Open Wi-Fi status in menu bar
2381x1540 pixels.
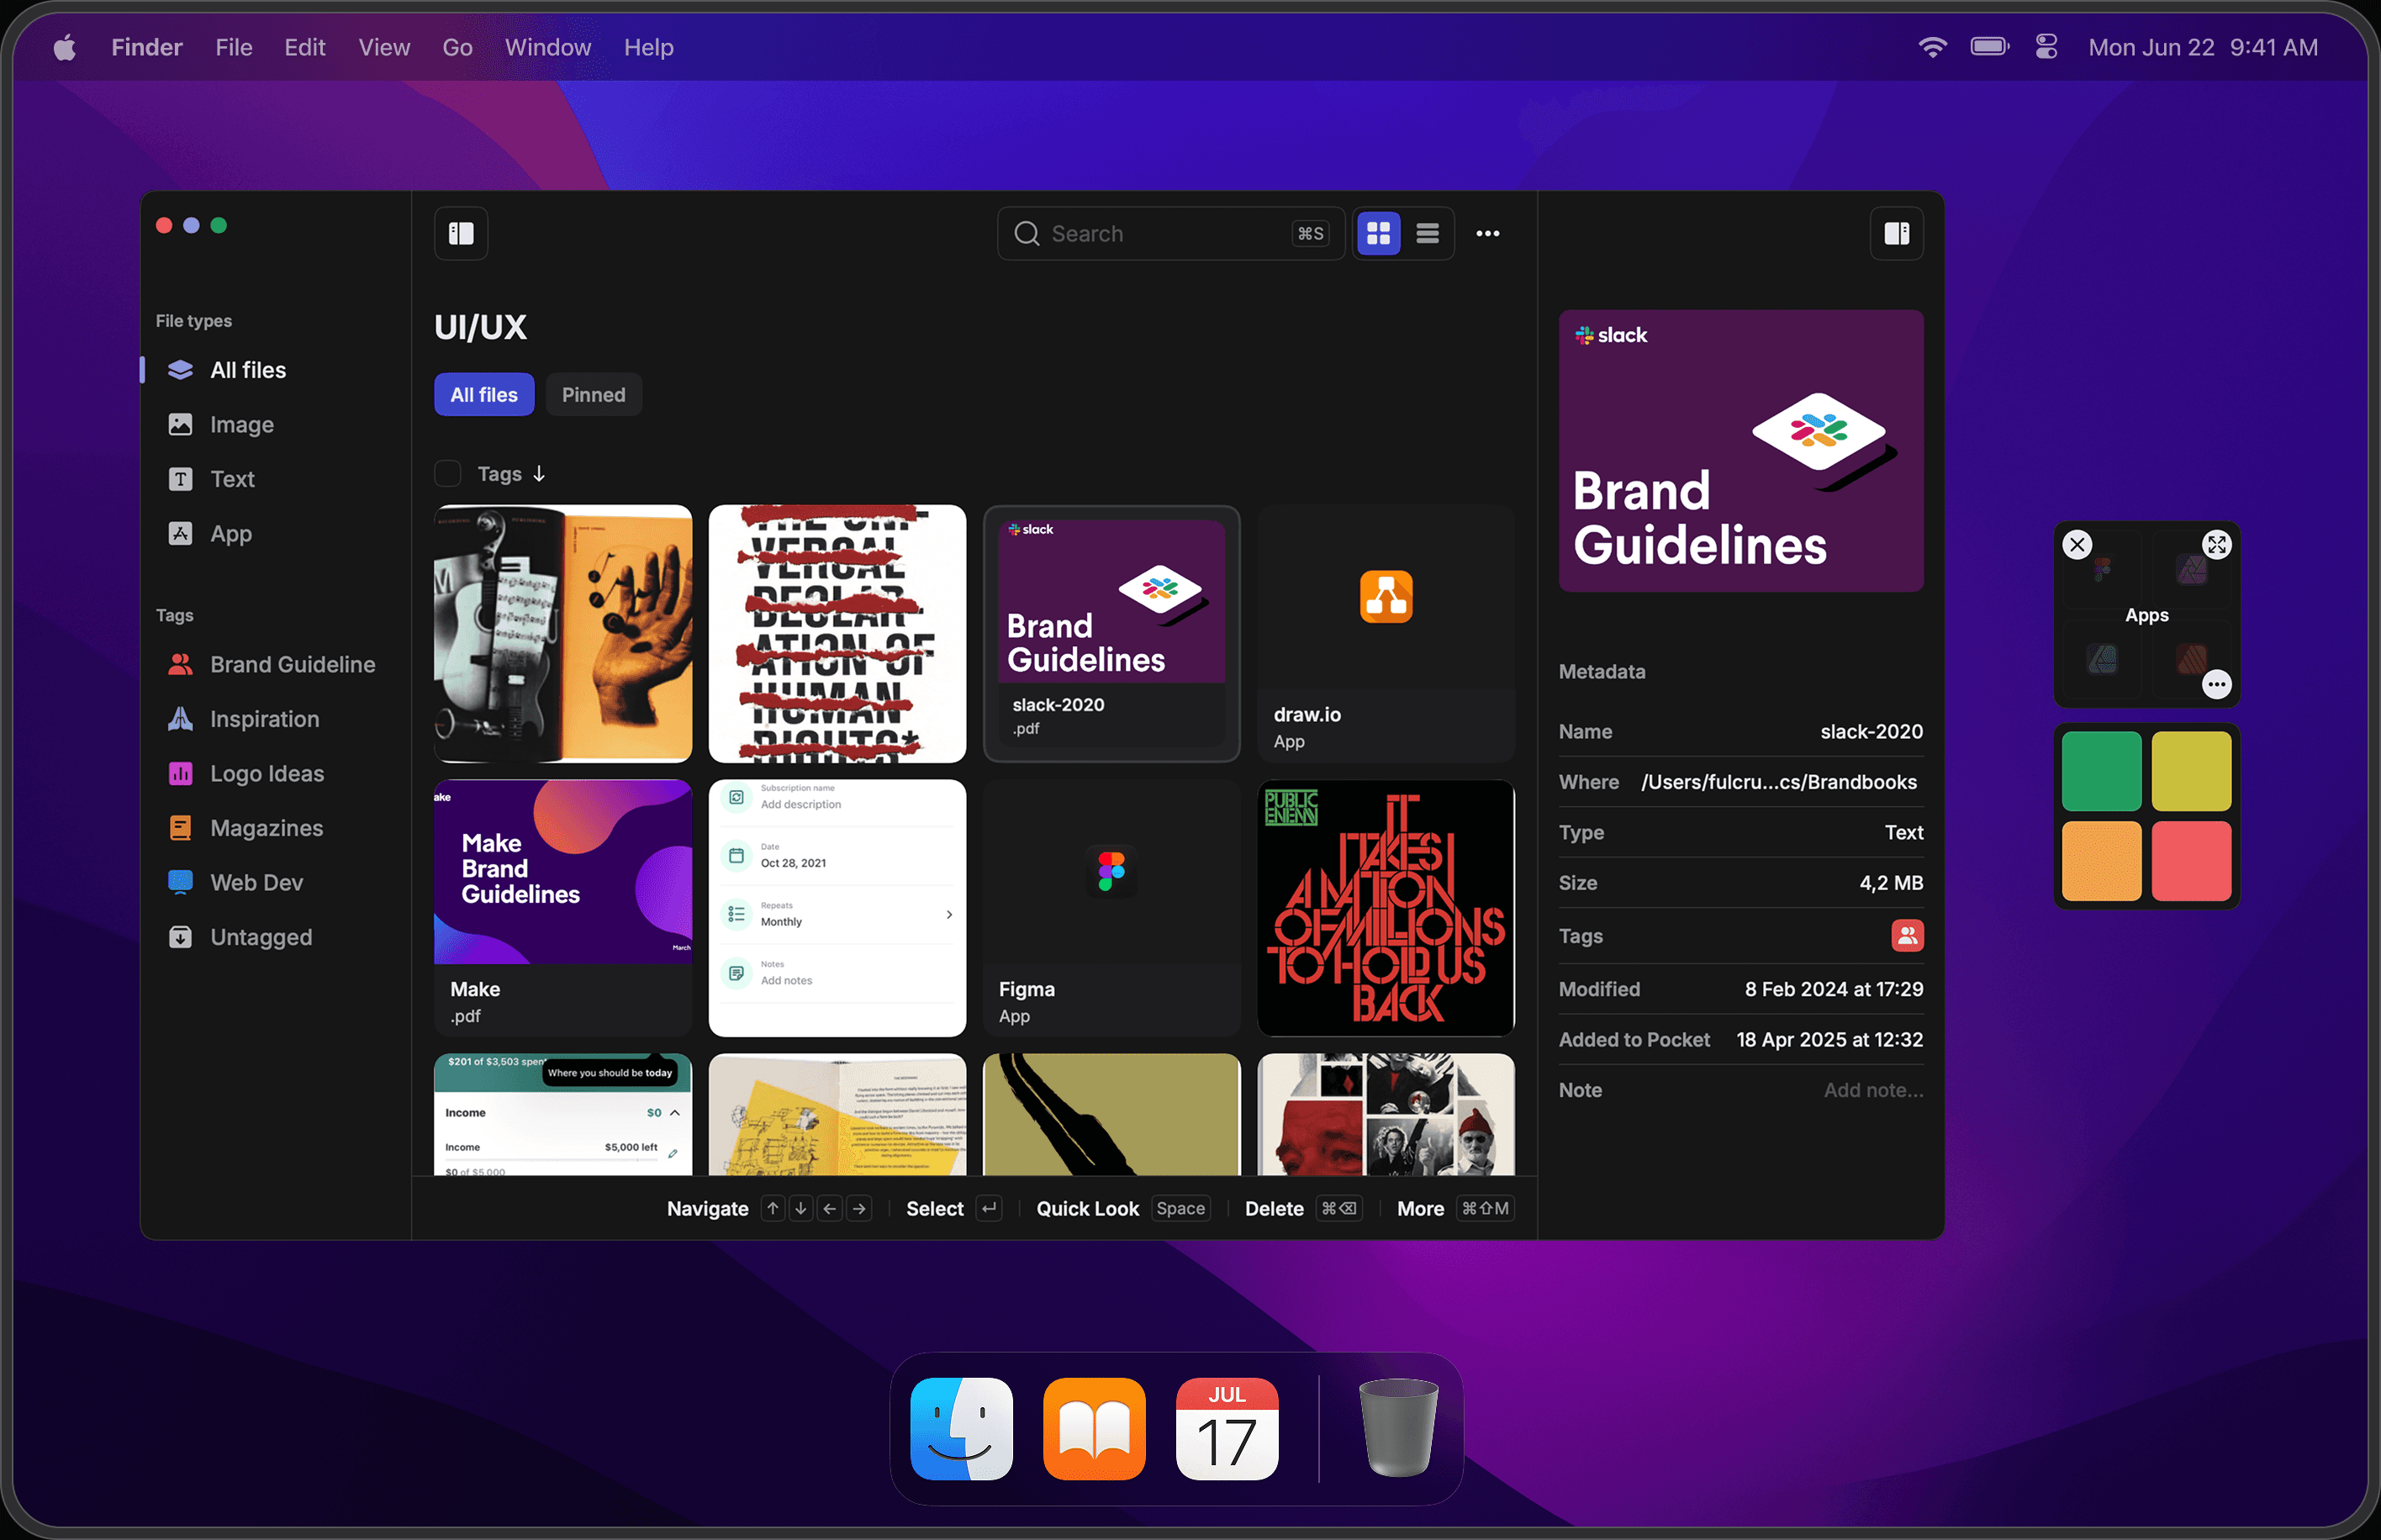[x=1932, y=47]
